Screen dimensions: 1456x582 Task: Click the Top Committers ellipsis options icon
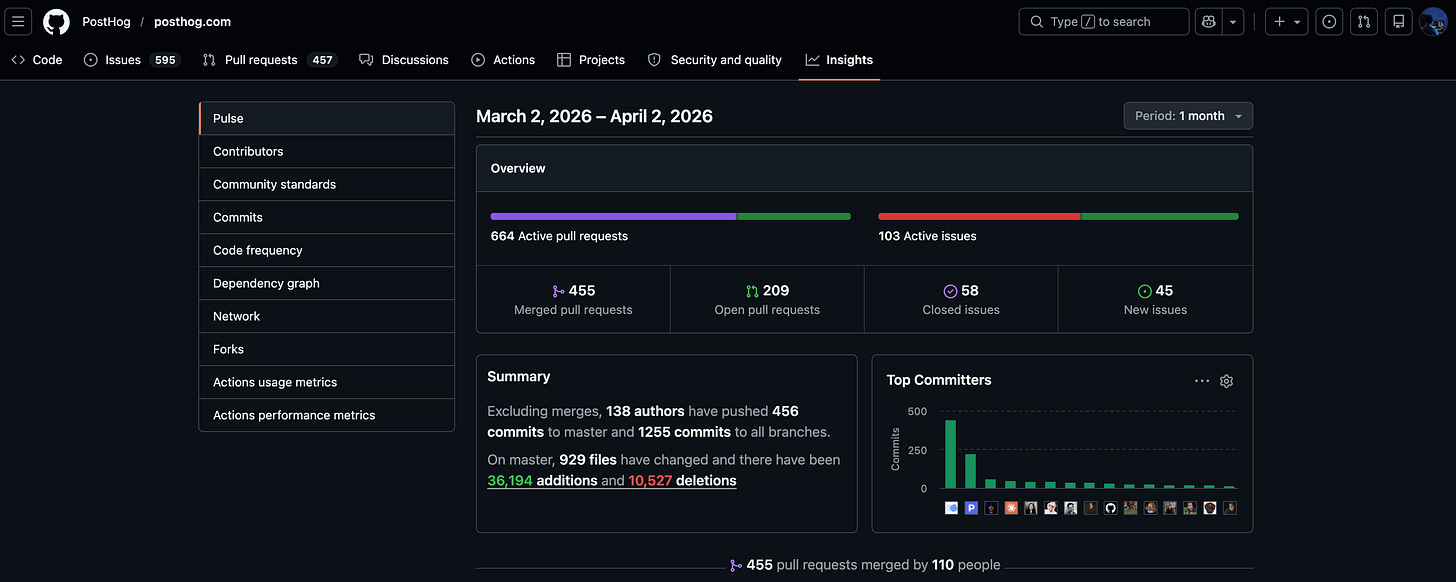[1201, 380]
